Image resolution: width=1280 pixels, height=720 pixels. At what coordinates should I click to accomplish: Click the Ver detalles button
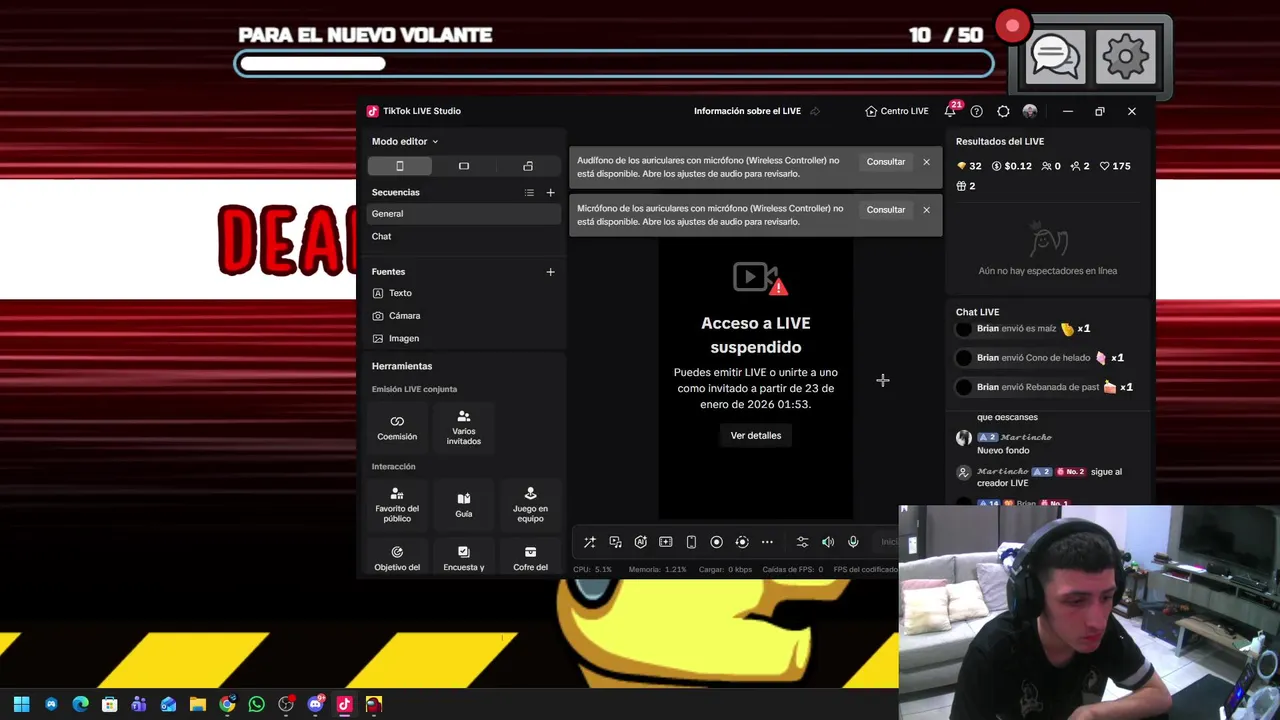pyautogui.click(x=756, y=436)
